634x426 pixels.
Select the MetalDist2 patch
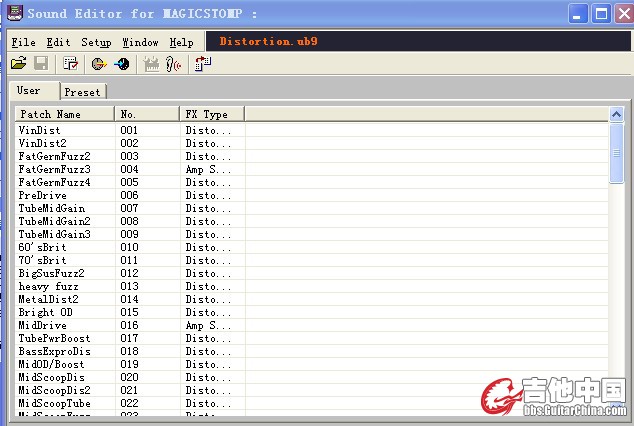[49, 299]
